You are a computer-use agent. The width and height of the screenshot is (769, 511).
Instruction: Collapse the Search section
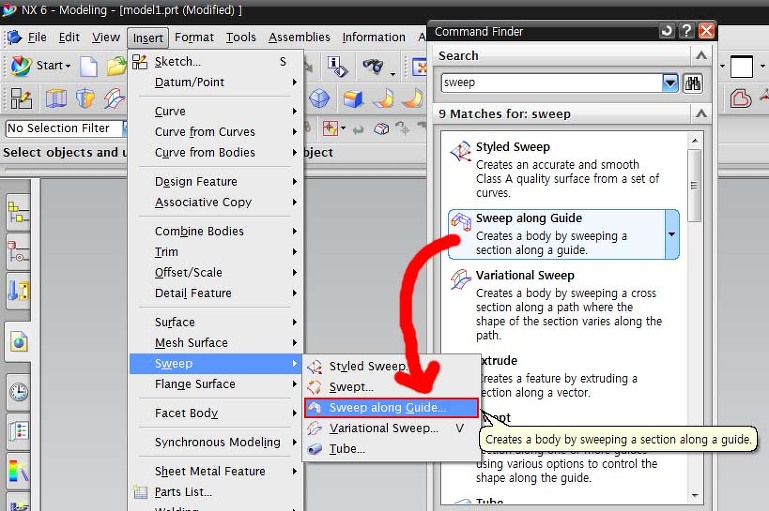pyautogui.click(x=702, y=56)
